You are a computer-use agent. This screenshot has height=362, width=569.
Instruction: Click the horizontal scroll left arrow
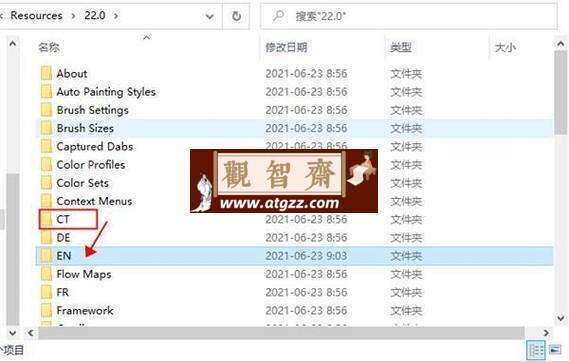(x=30, y=333)
